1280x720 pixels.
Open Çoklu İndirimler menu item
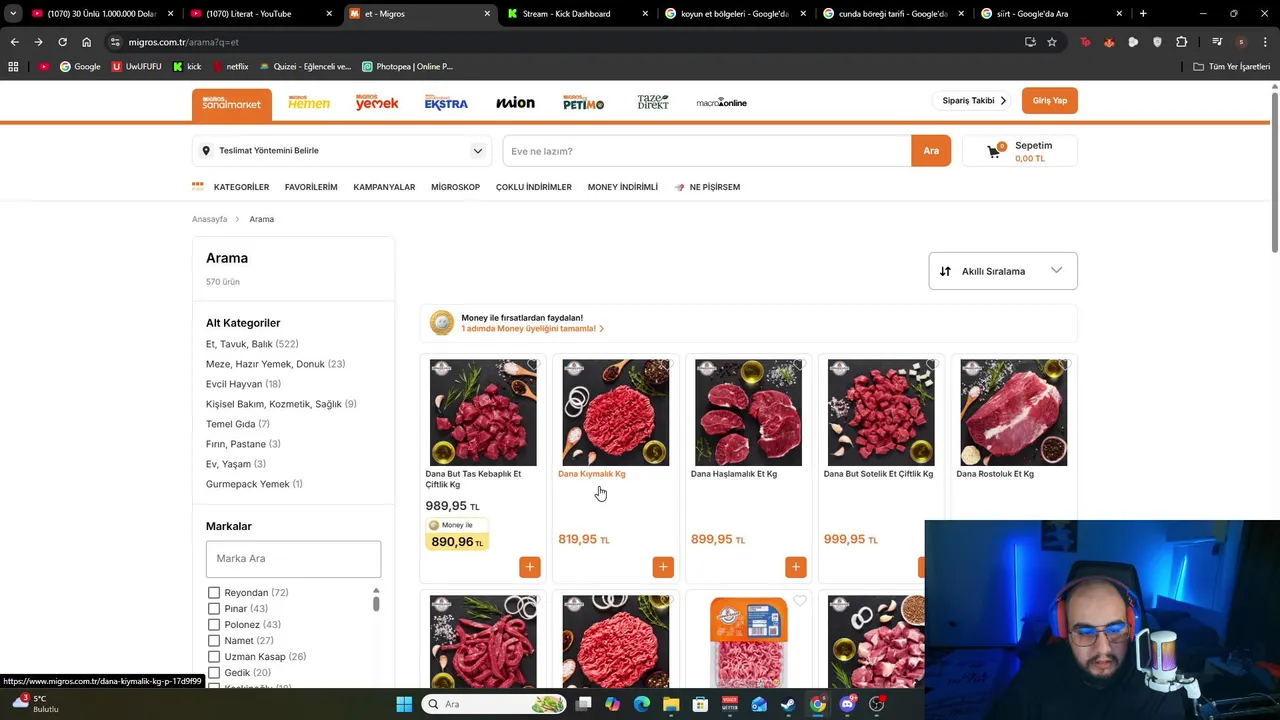(x=534, y=187)
